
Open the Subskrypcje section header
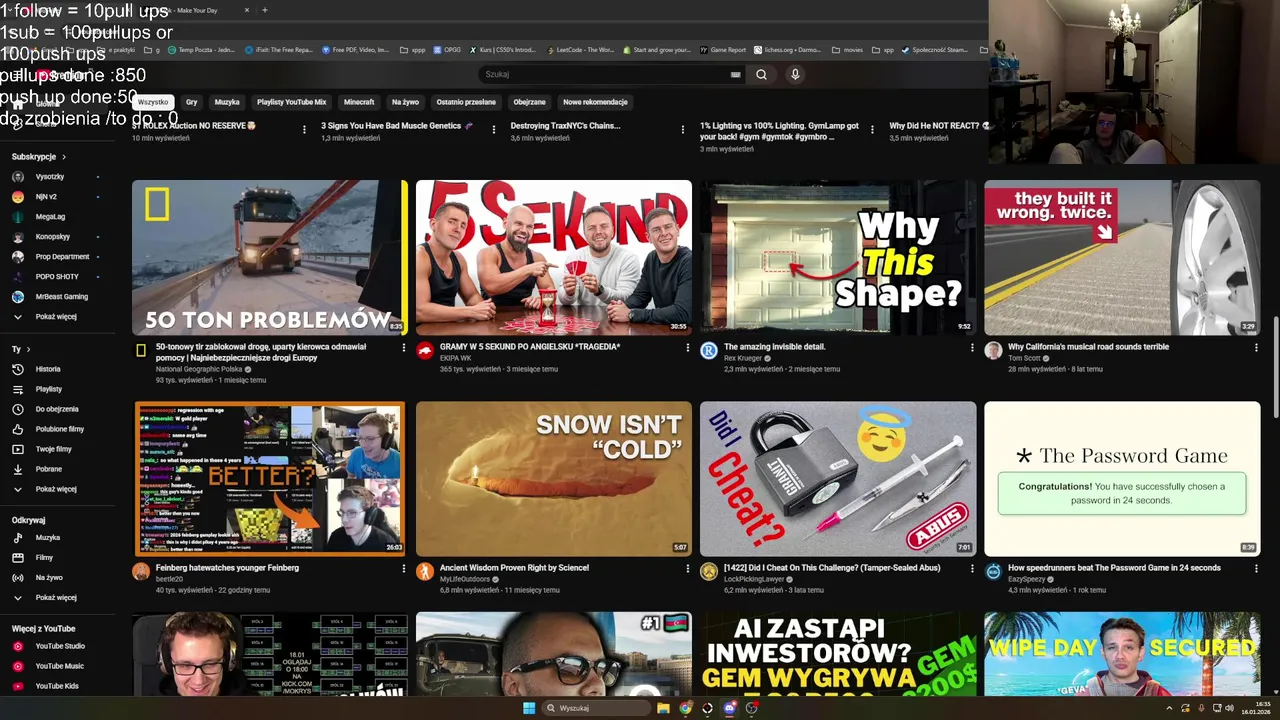click(x=39, y=157)
